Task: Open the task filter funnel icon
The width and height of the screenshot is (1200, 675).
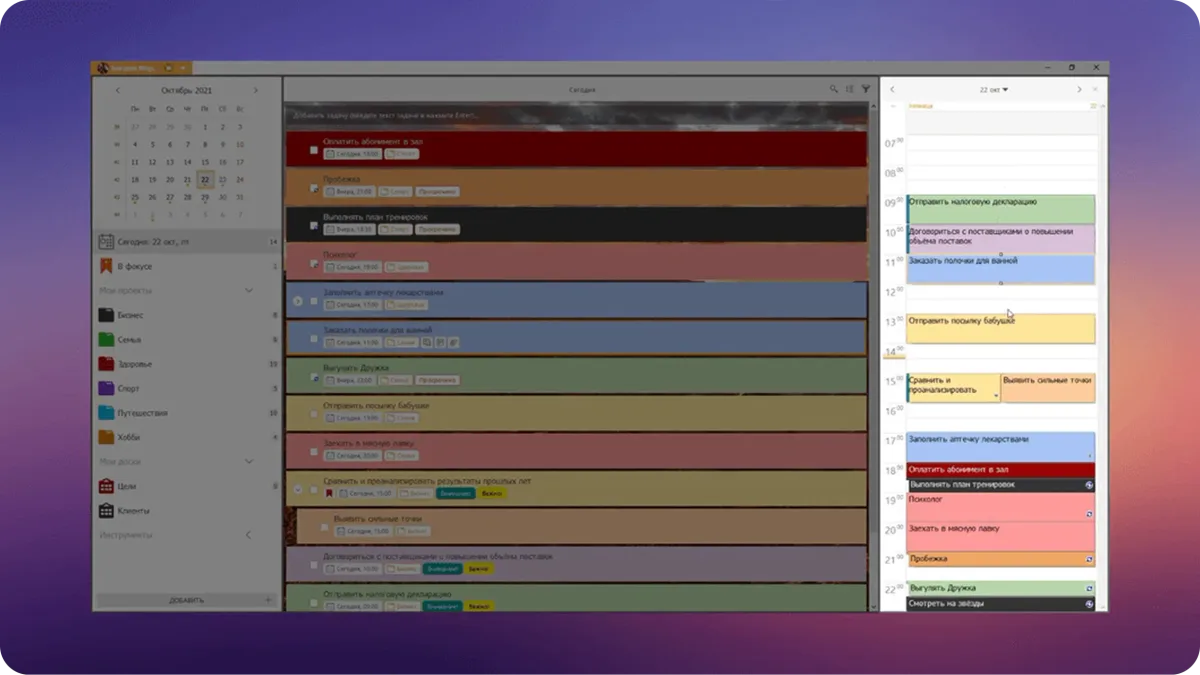Action: [866, 89]
